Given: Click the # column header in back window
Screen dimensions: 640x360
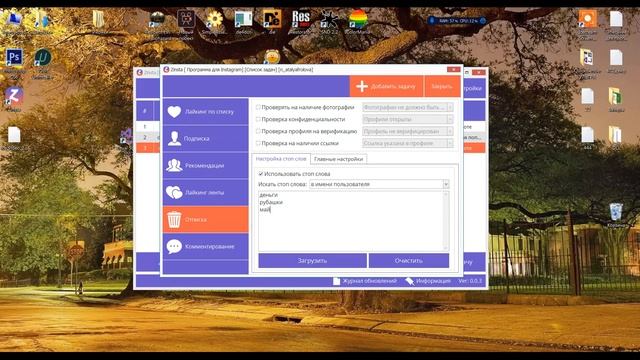Looking at the screenshot, I should tap(144, 111).
